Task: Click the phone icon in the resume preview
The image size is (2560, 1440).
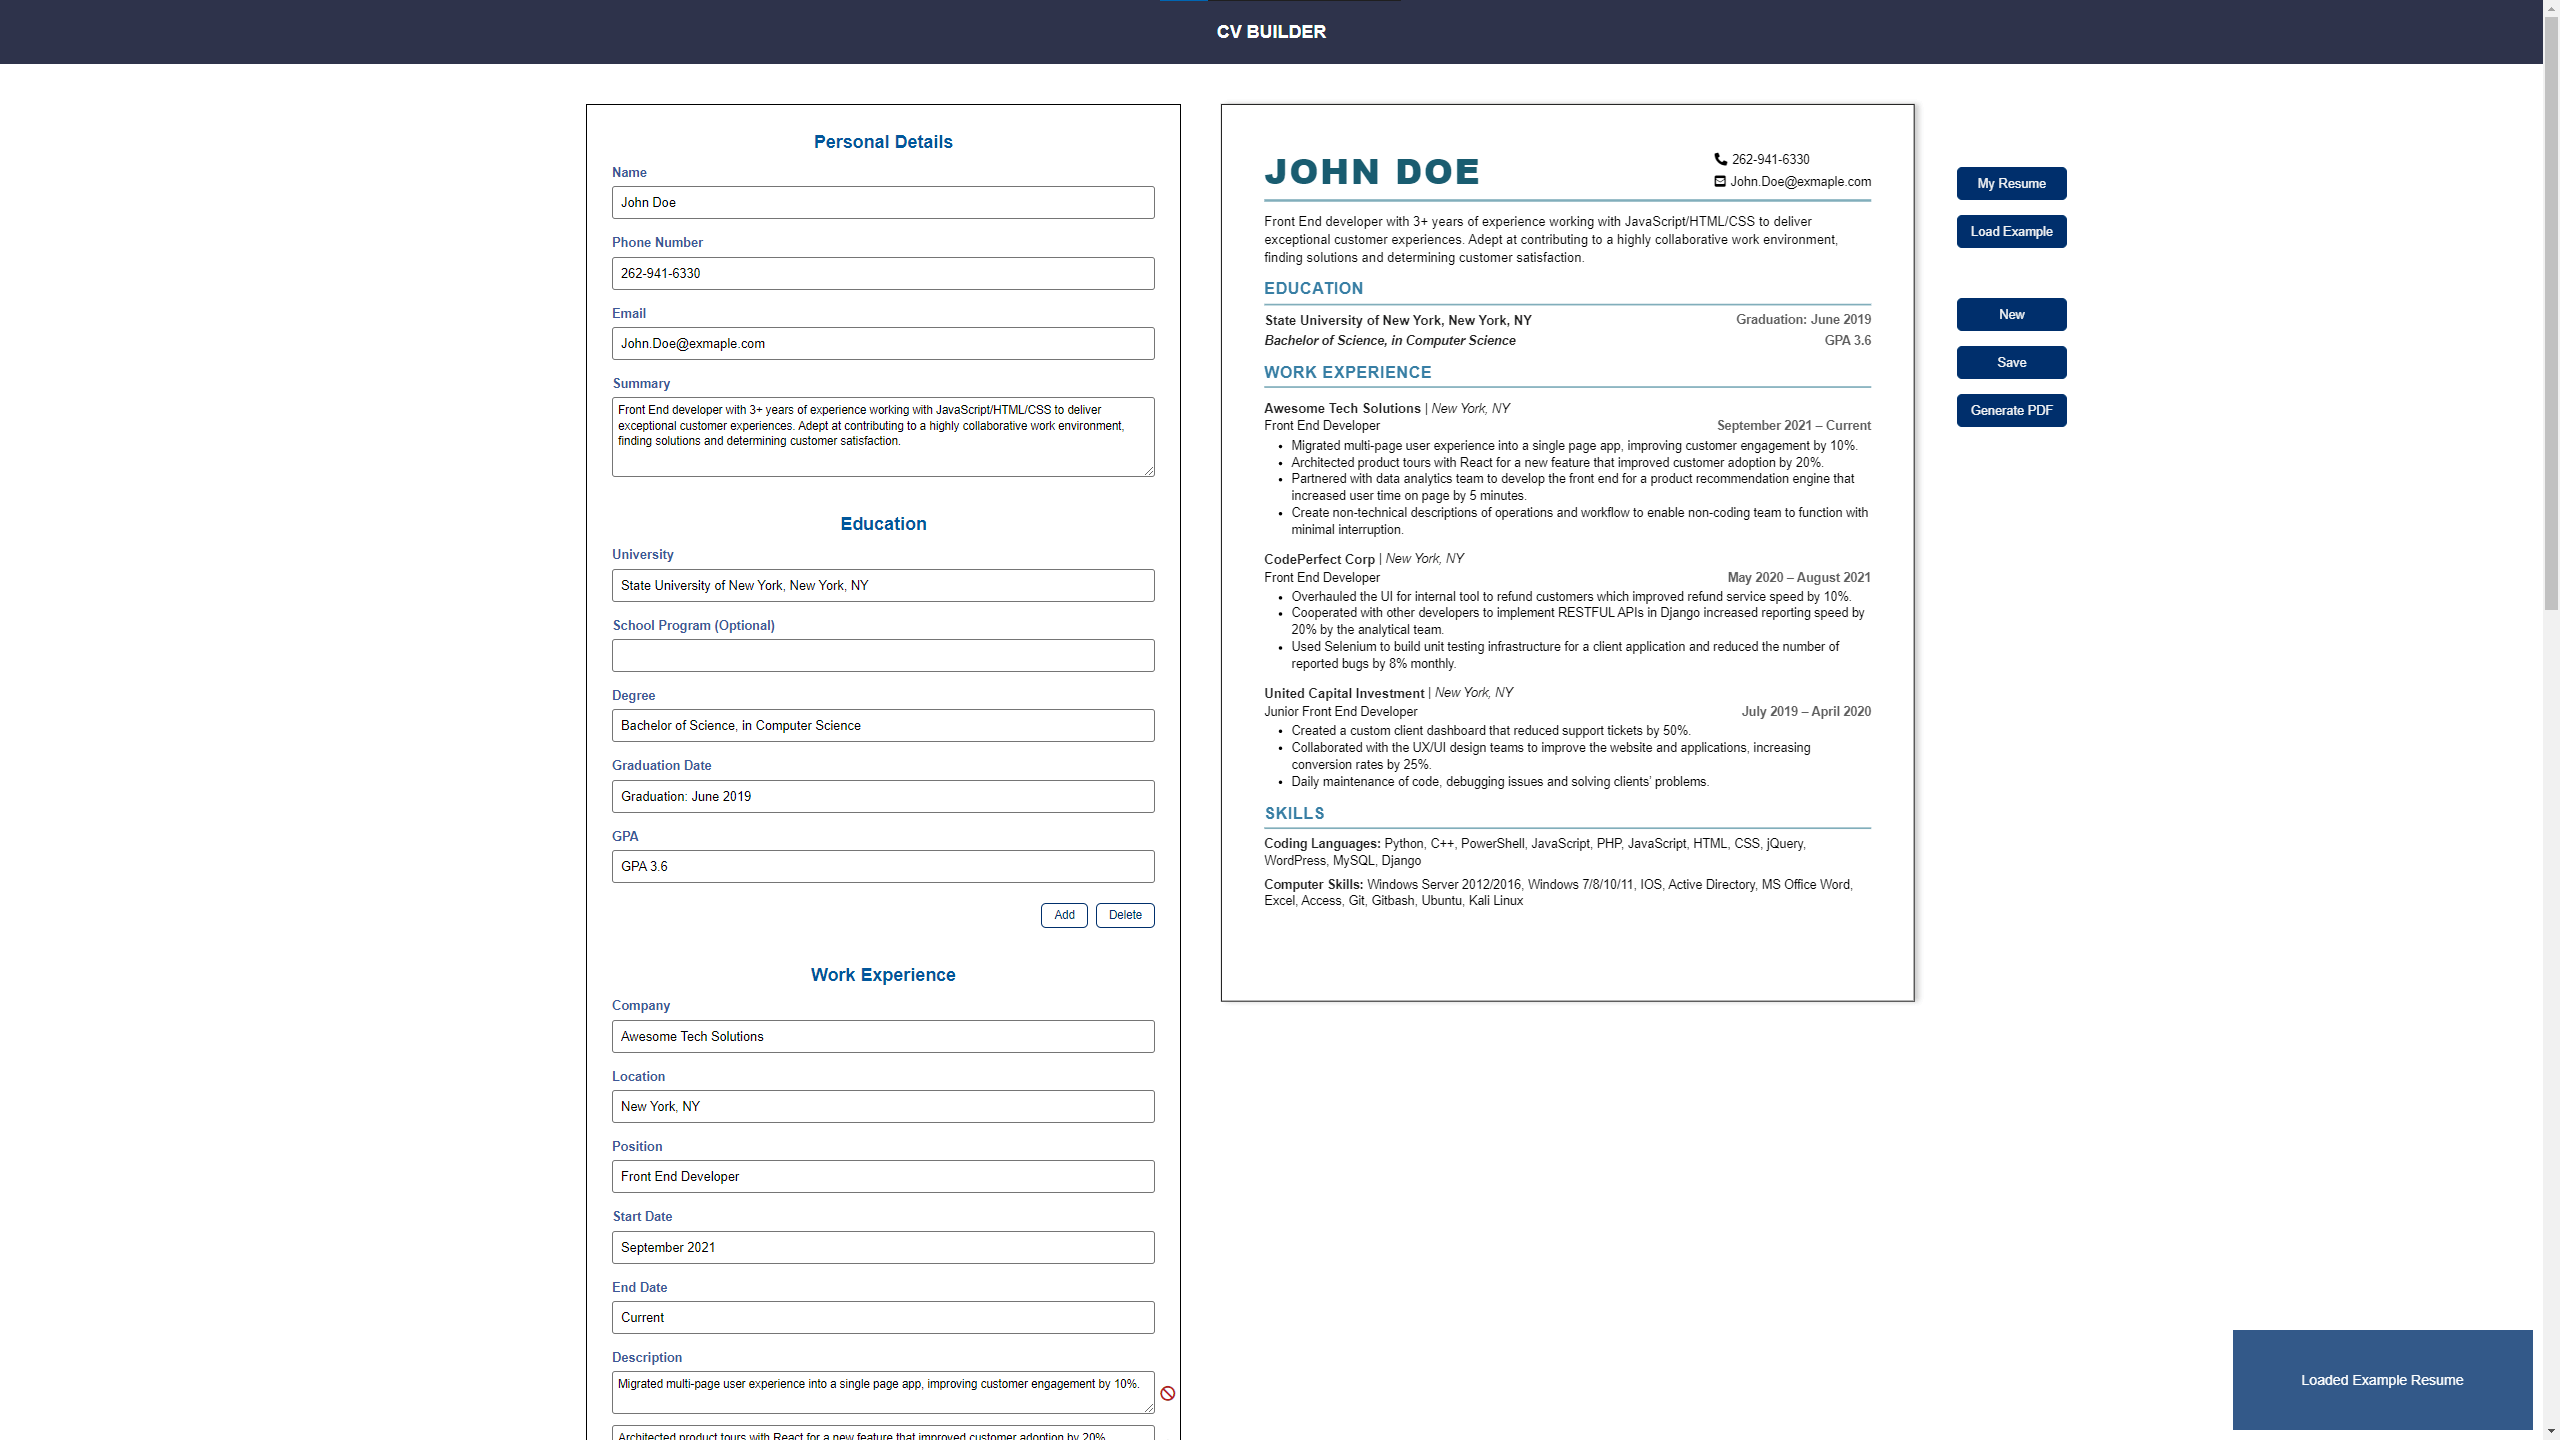Action: click(1719, 158)
